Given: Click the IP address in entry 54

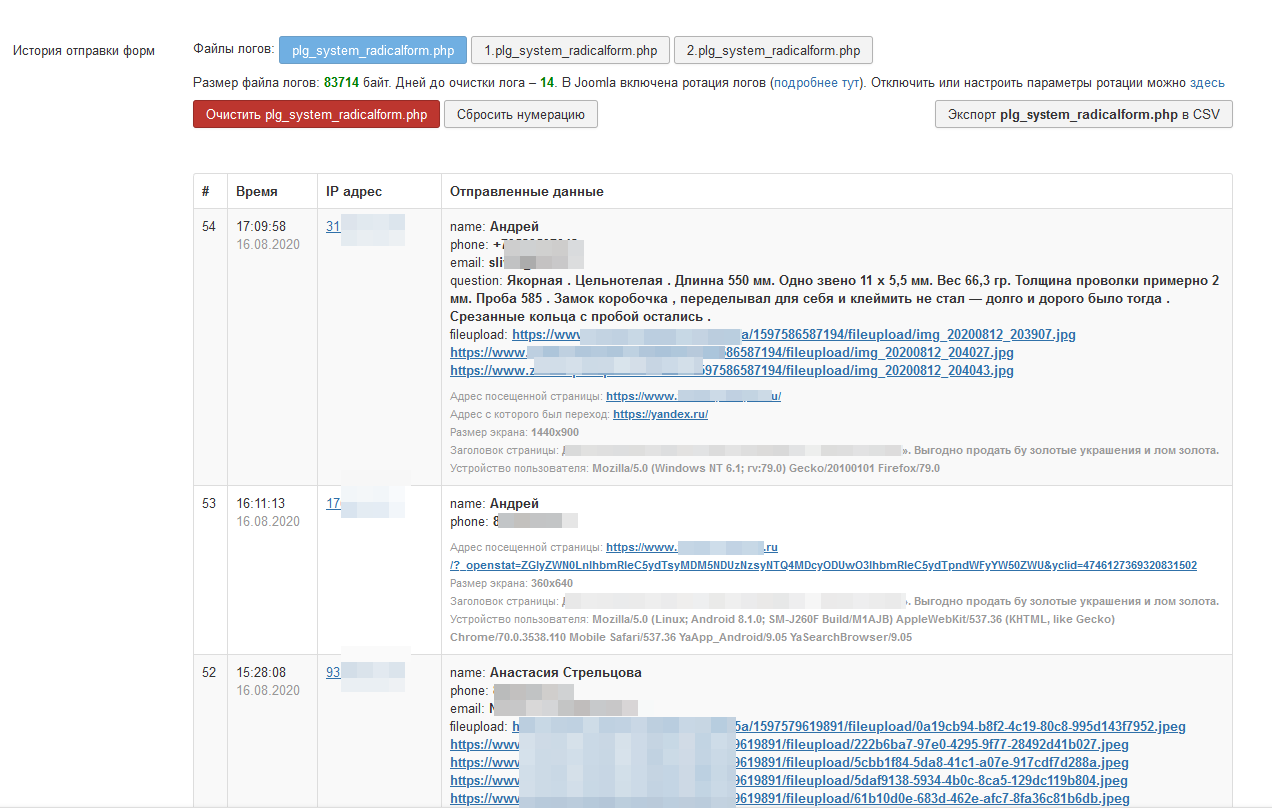Looking at the screenshot, I should tap(334, 227).
